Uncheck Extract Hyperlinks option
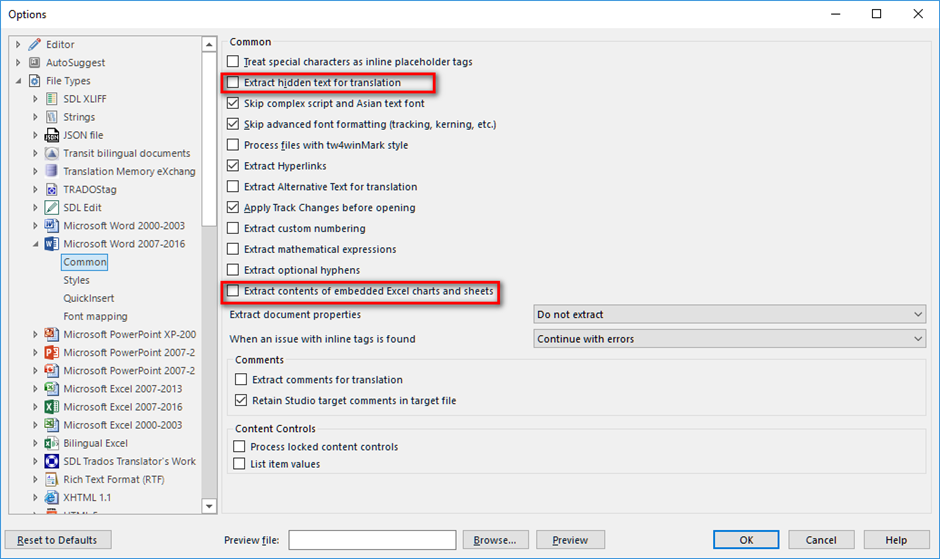Screen dimensions: 940x559 point(233,166)
